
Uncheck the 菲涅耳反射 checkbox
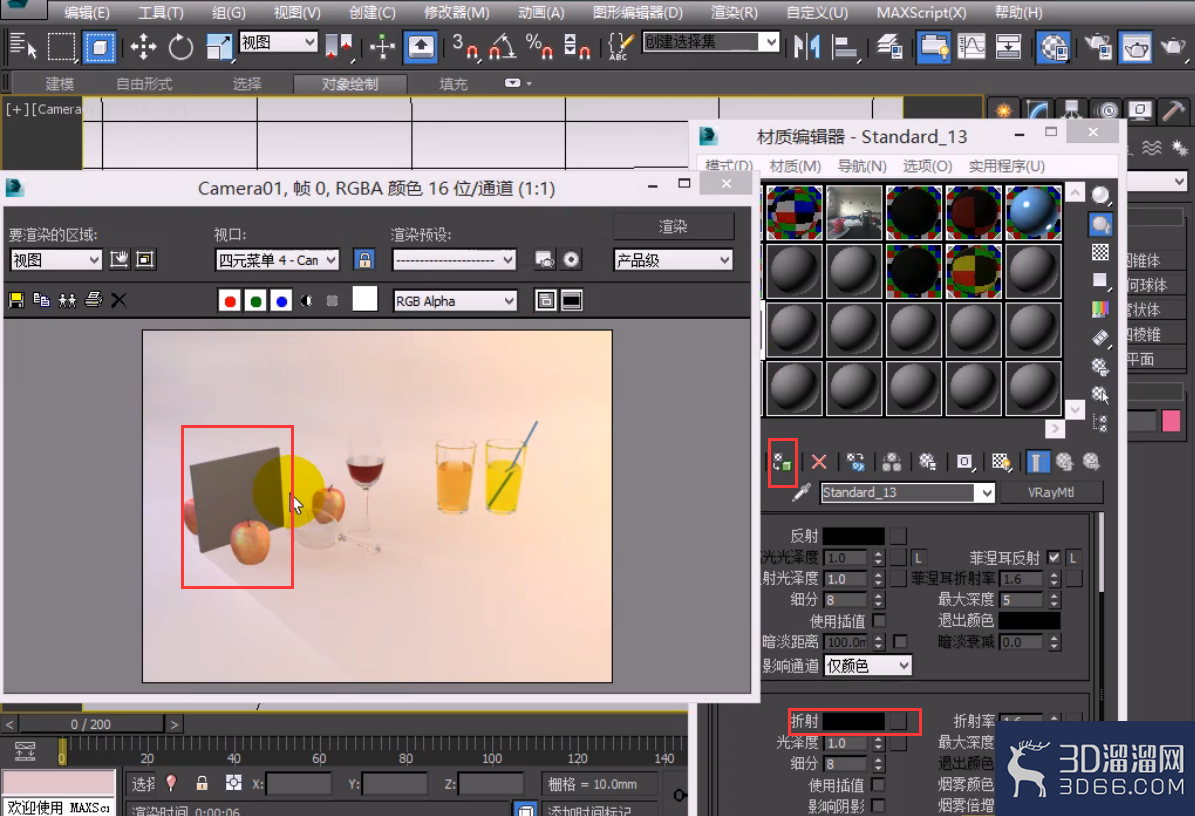click(x=1054, y=558)
